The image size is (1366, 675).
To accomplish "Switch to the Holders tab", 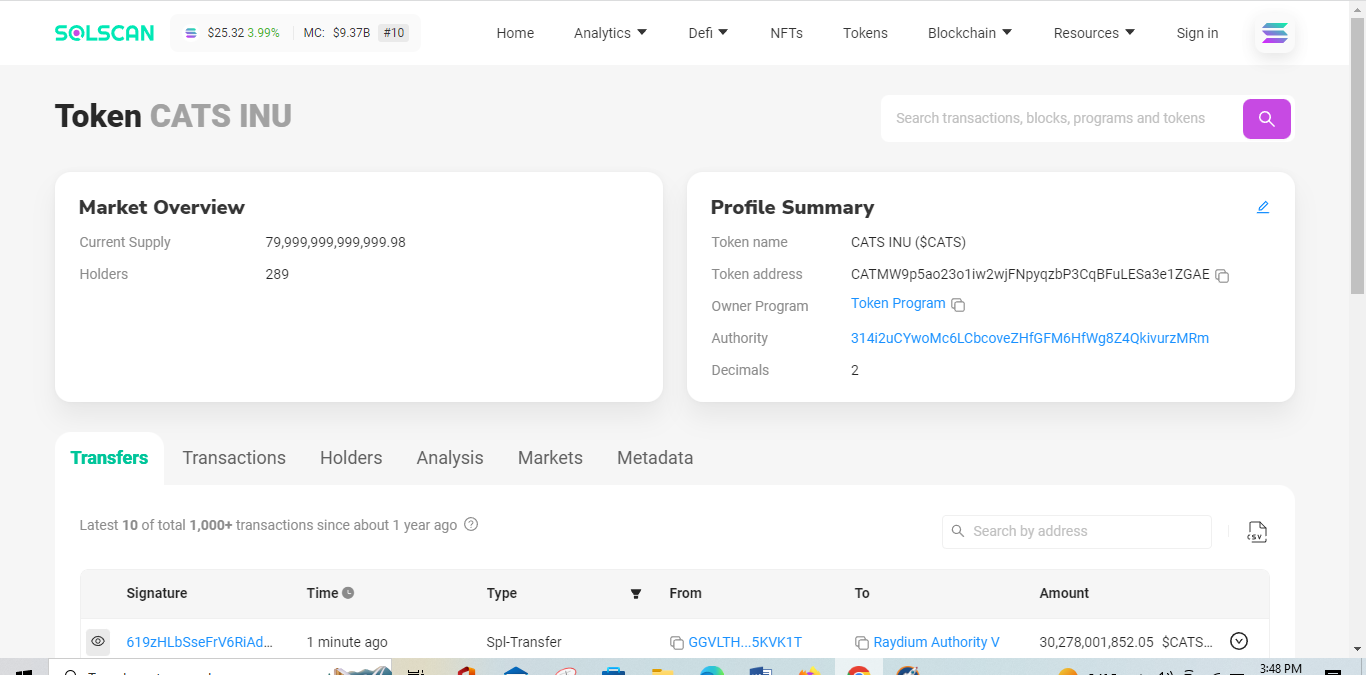I will 351,457.
